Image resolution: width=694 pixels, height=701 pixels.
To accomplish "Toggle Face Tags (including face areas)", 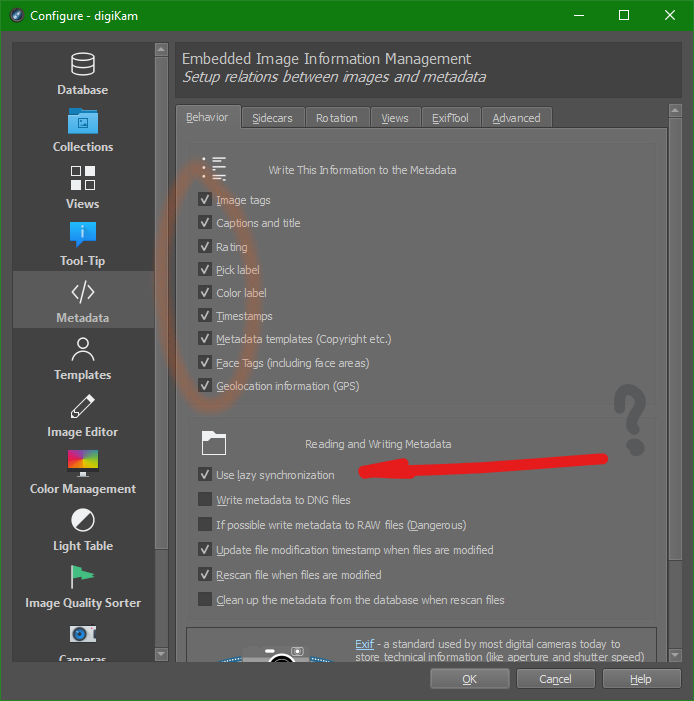I will point(205,363).
